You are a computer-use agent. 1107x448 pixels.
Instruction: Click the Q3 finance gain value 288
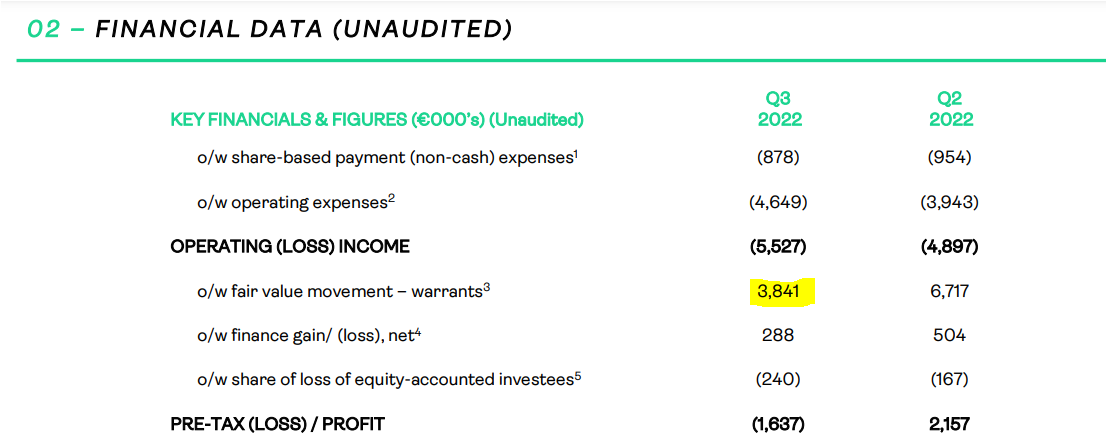[x=778, y=336]
